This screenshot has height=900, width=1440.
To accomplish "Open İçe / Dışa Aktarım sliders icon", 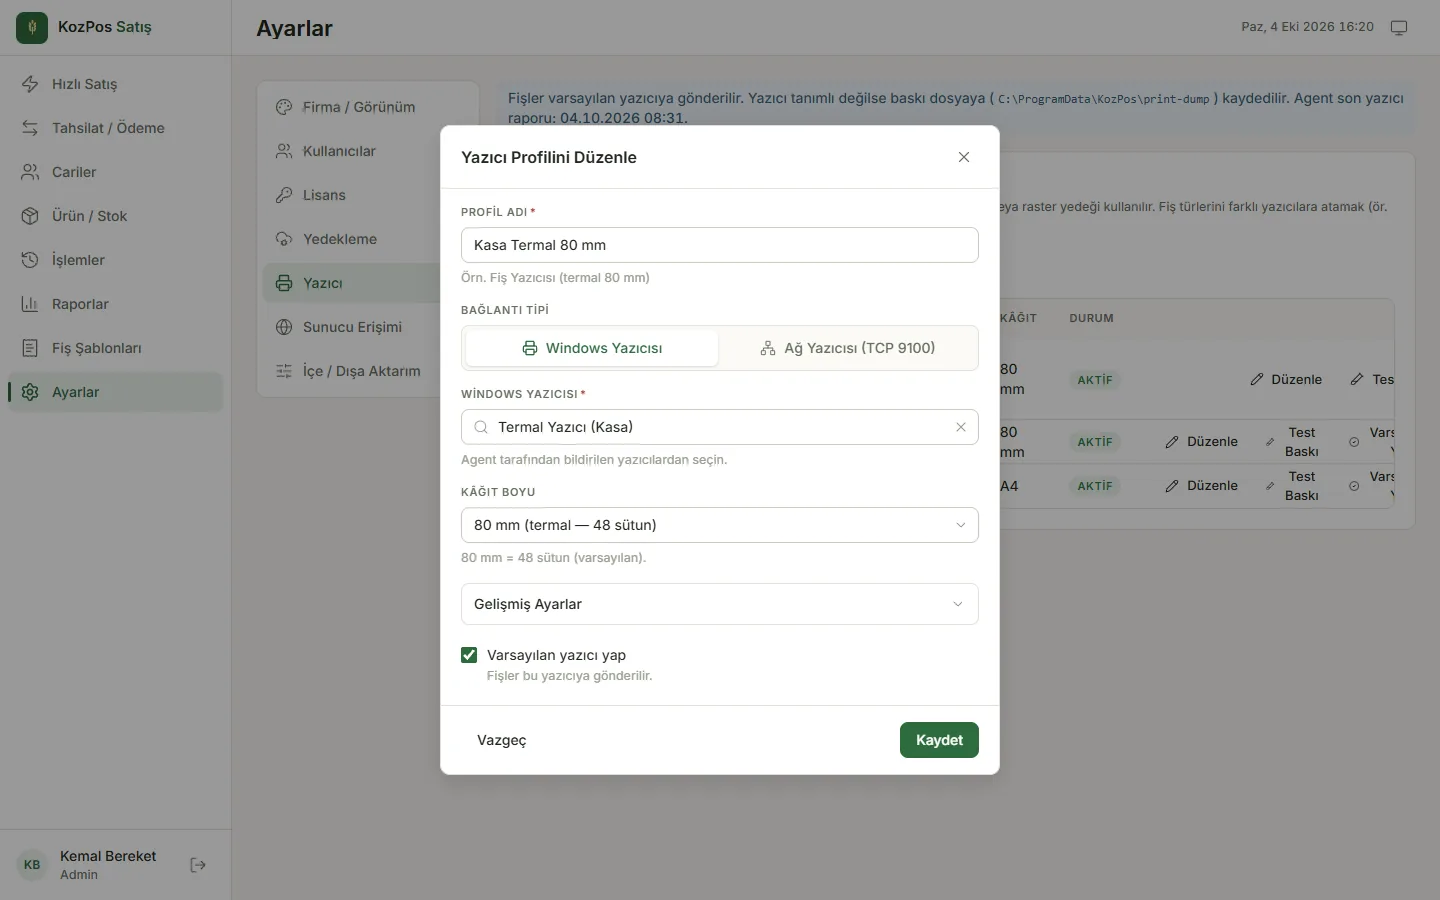I will (x=284, y=371).
